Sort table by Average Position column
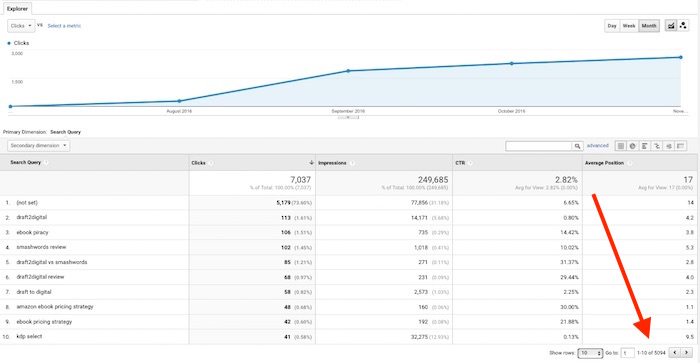700x363 pixels. [604, 163]
